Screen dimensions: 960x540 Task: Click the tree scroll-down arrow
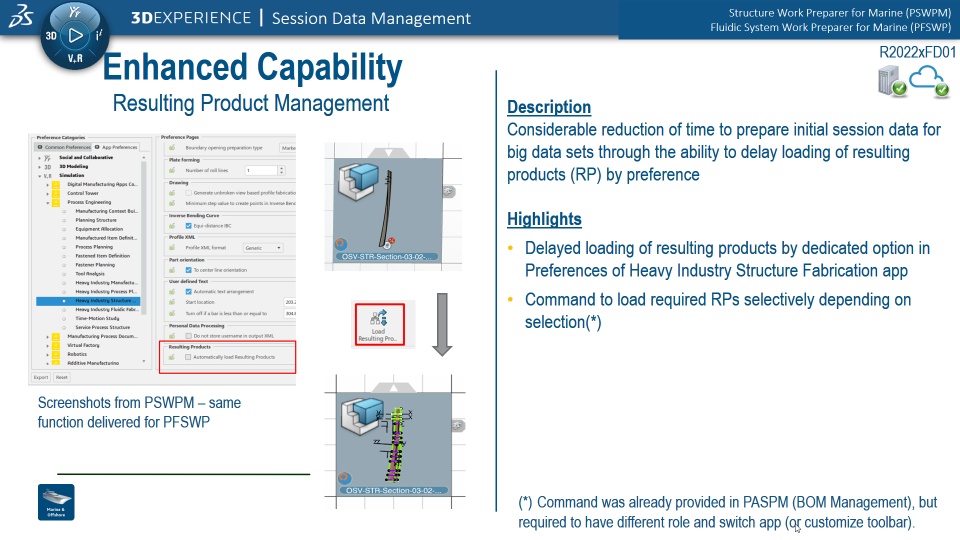tap(144, 361)
